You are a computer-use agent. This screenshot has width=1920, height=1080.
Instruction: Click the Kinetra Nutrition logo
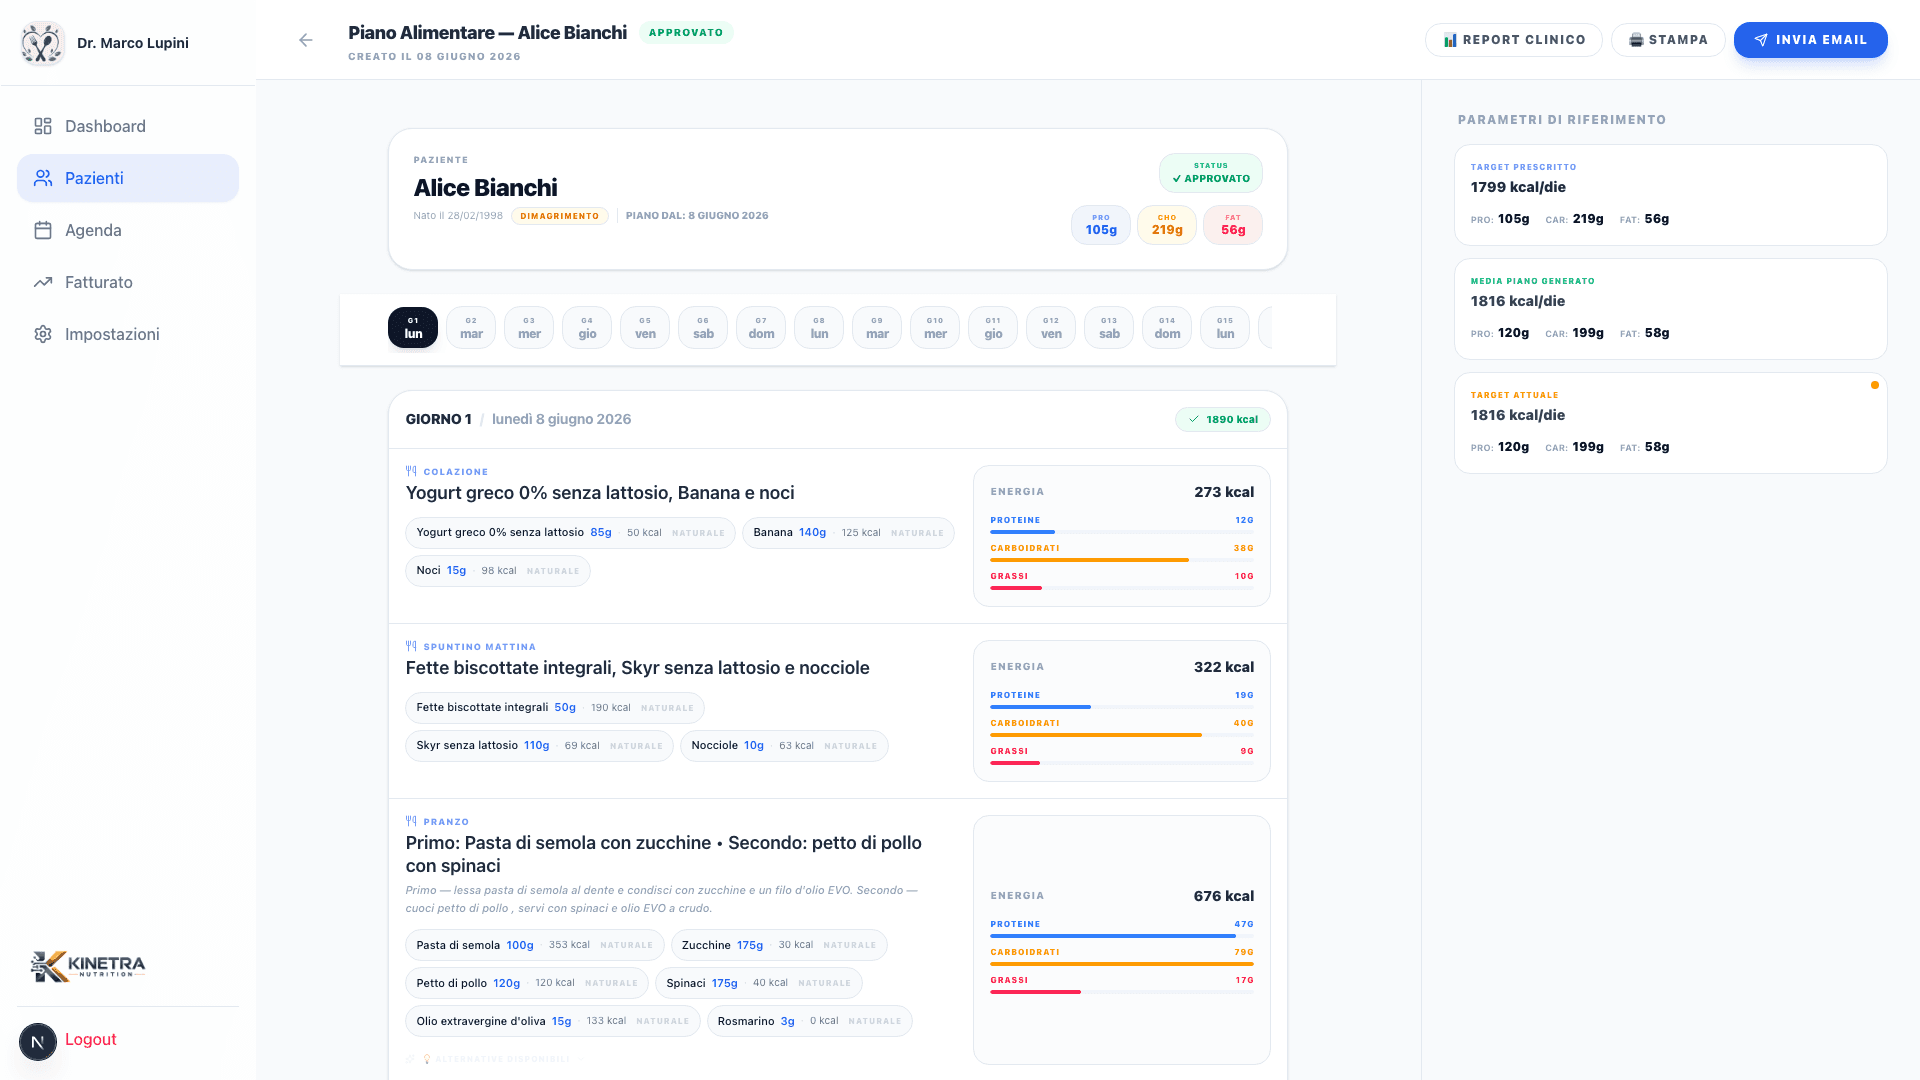[x=88, y=966]
